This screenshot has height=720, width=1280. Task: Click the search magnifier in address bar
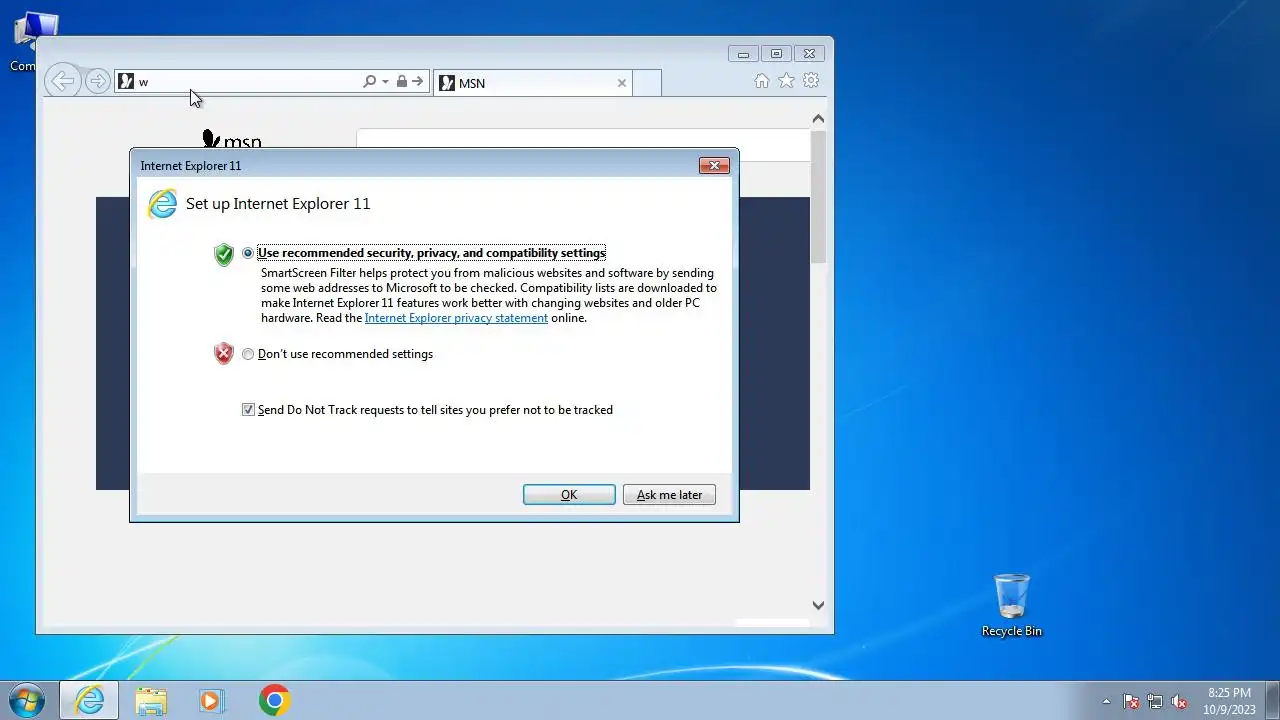click(x=369, y=81)
